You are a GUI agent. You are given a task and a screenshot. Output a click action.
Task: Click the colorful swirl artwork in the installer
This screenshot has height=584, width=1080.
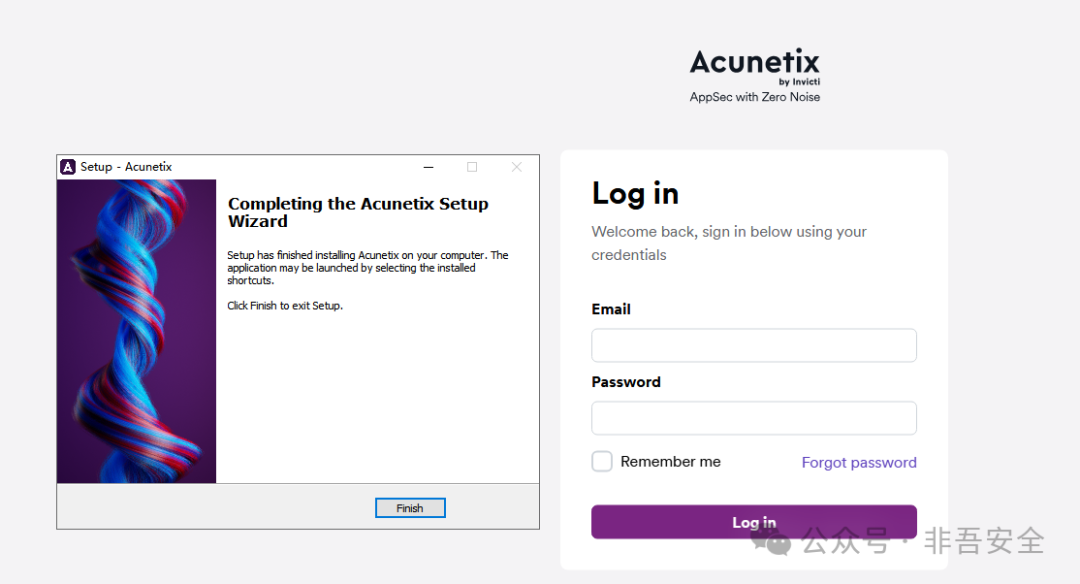point(136,330)
